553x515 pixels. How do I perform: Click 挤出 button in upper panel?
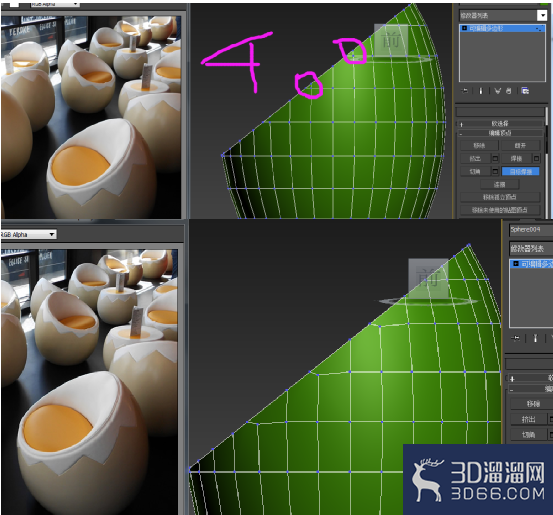[x=475, y=158]
